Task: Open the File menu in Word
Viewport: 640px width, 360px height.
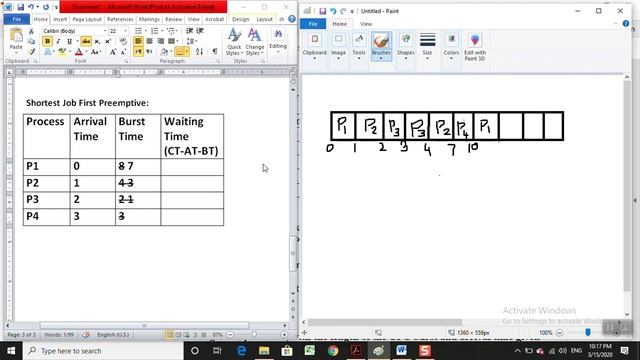Action: (x=17, y=19)
